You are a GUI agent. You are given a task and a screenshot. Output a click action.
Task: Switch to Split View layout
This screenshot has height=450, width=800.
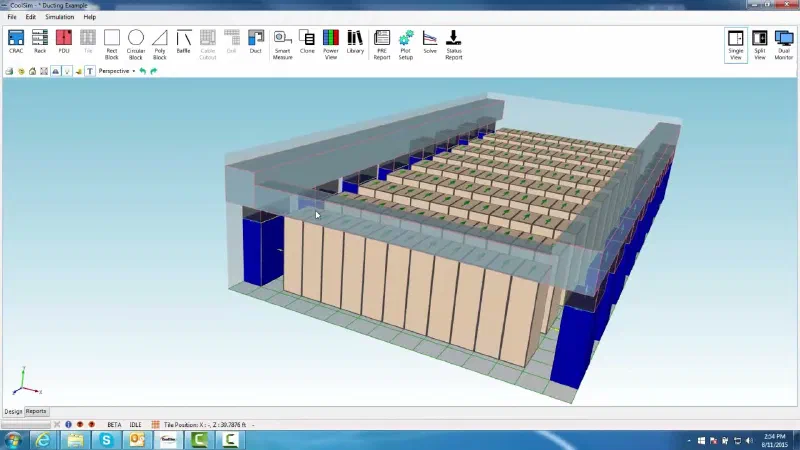tap(760, 45)
